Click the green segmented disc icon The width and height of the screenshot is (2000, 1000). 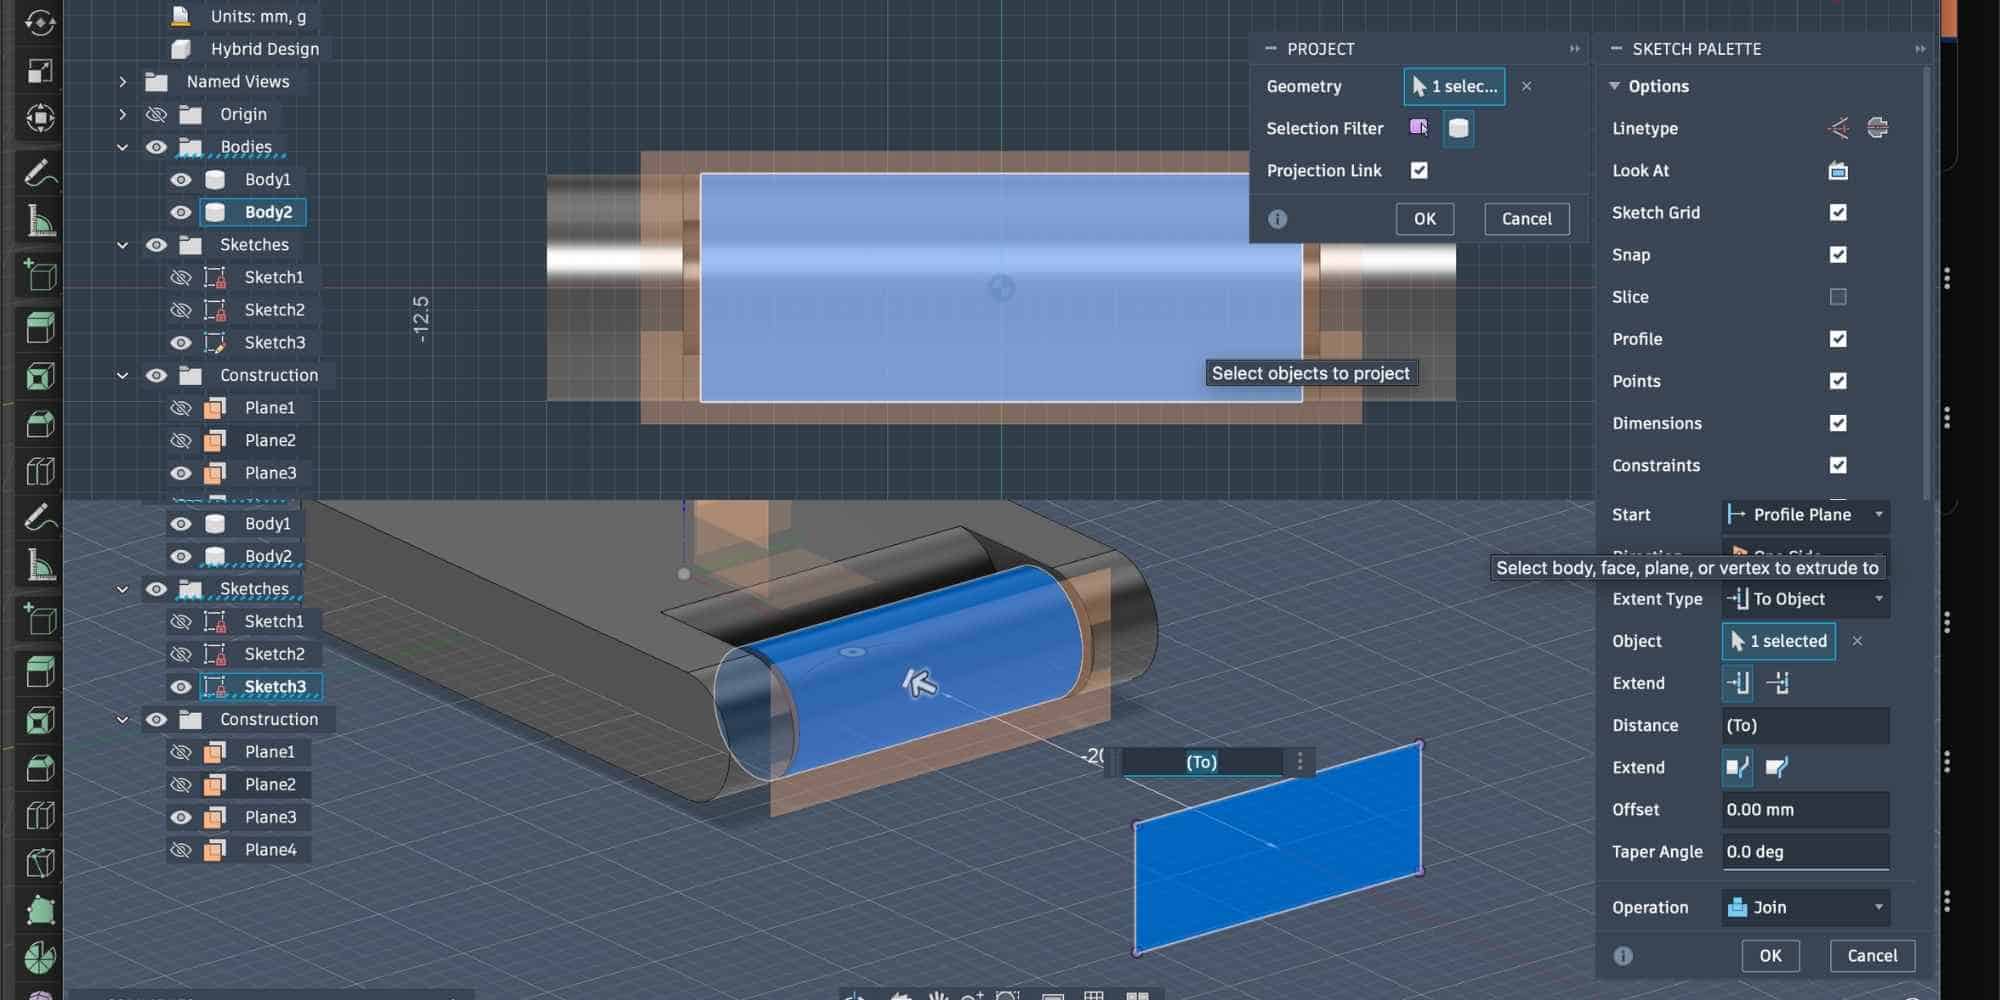point(39,957)
